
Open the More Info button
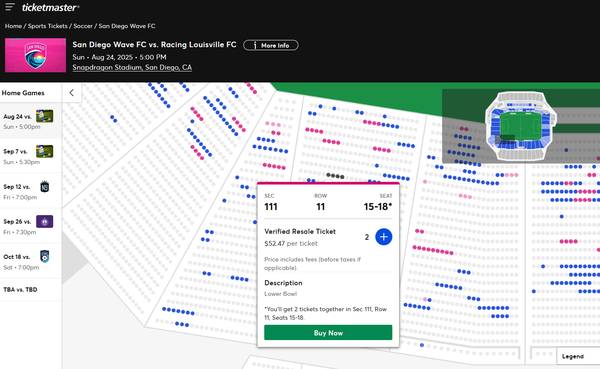[x=271, y=45]
